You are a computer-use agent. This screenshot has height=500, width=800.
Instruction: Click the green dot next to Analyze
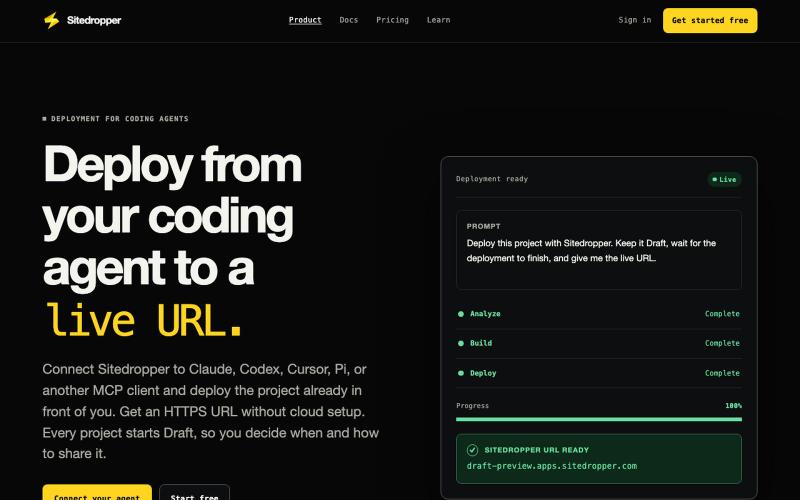click(461, 314)
